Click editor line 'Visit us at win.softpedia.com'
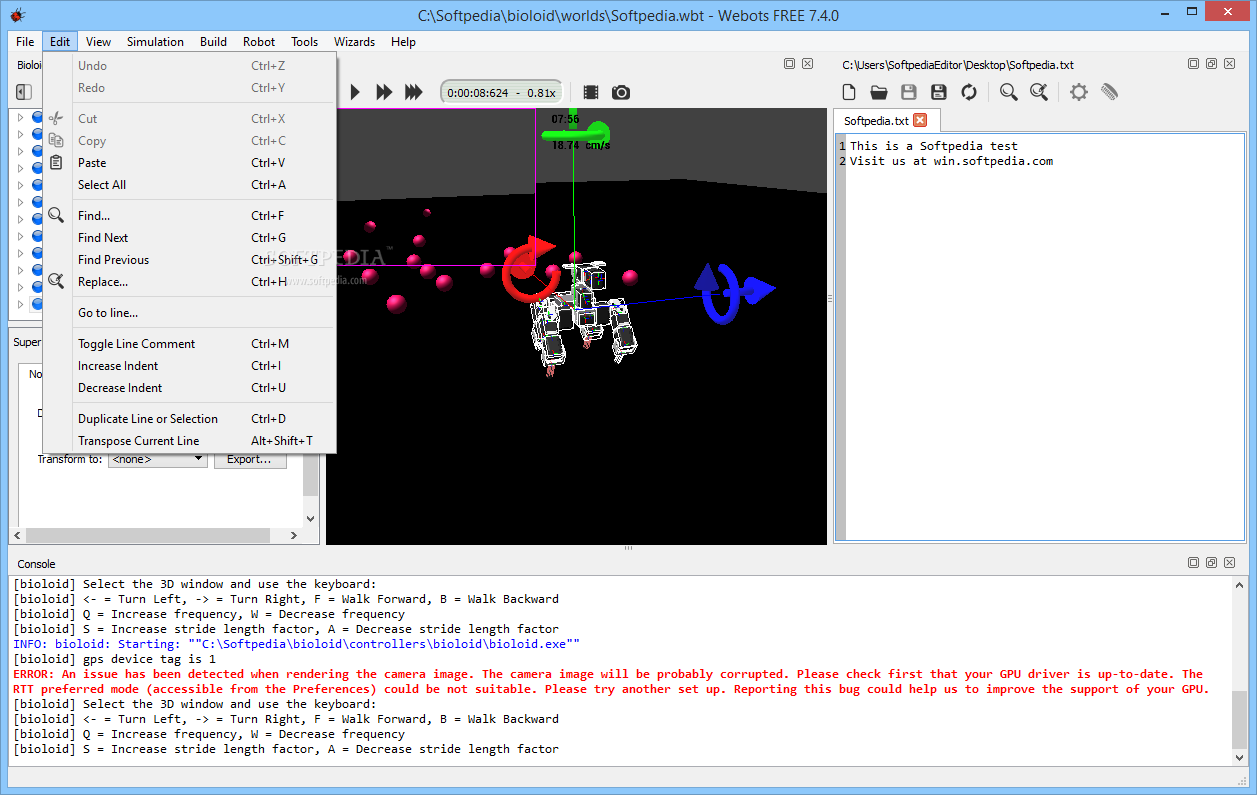Viewport: 1257px width, 795px height. pyautogui.click(x=951, y=161)
